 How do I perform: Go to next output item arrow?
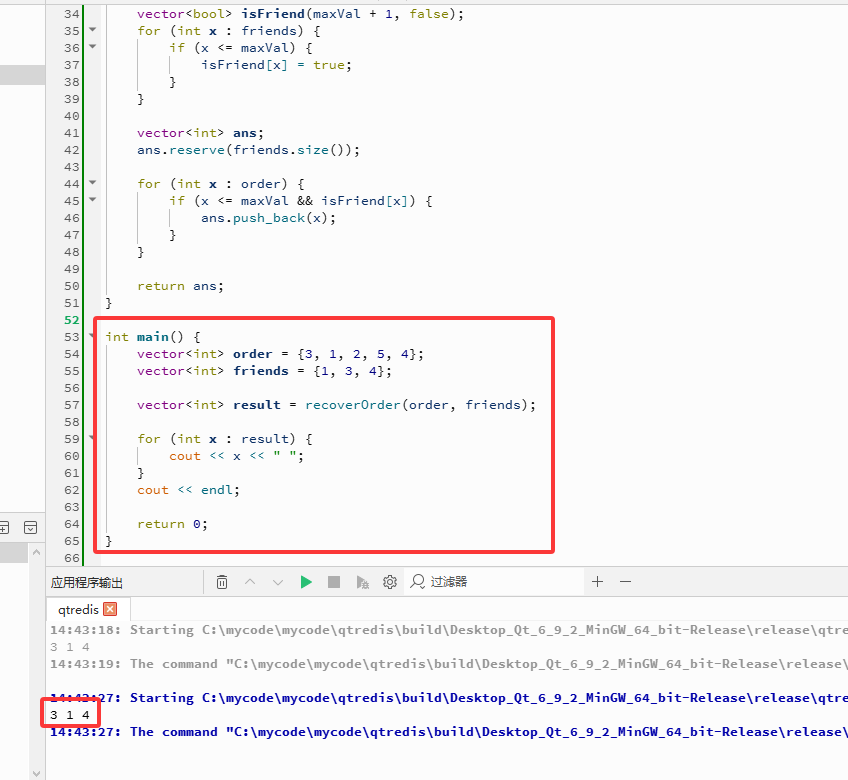[278, 583]
